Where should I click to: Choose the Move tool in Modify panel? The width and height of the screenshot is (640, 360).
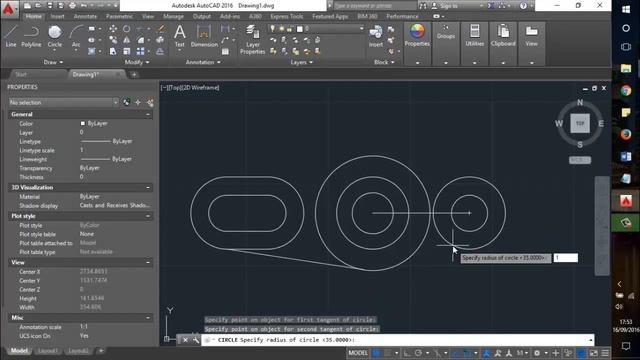coord(113,29)
